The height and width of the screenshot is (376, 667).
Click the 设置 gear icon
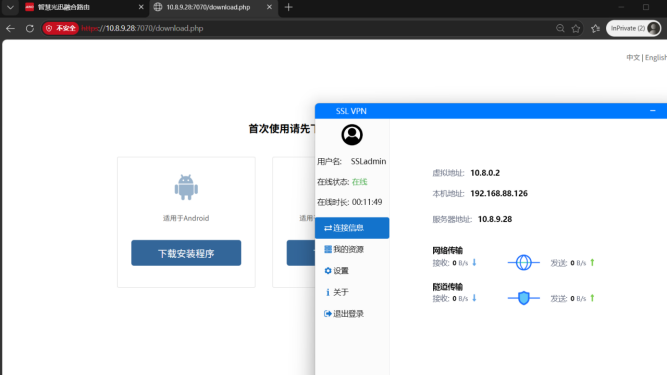pyautogui.click(x=328, y=271)
